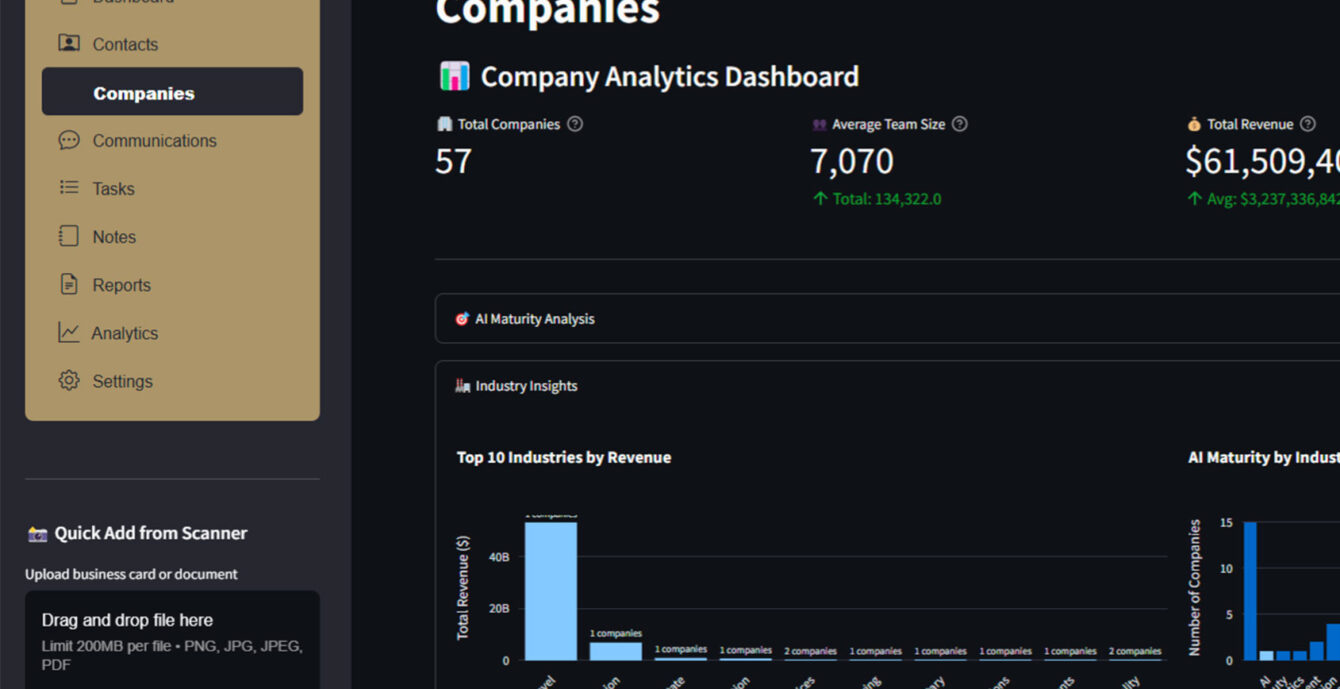Click the Tasks list icon
1340x689 pixels.
pyautogui.click(x=69, y=188)
